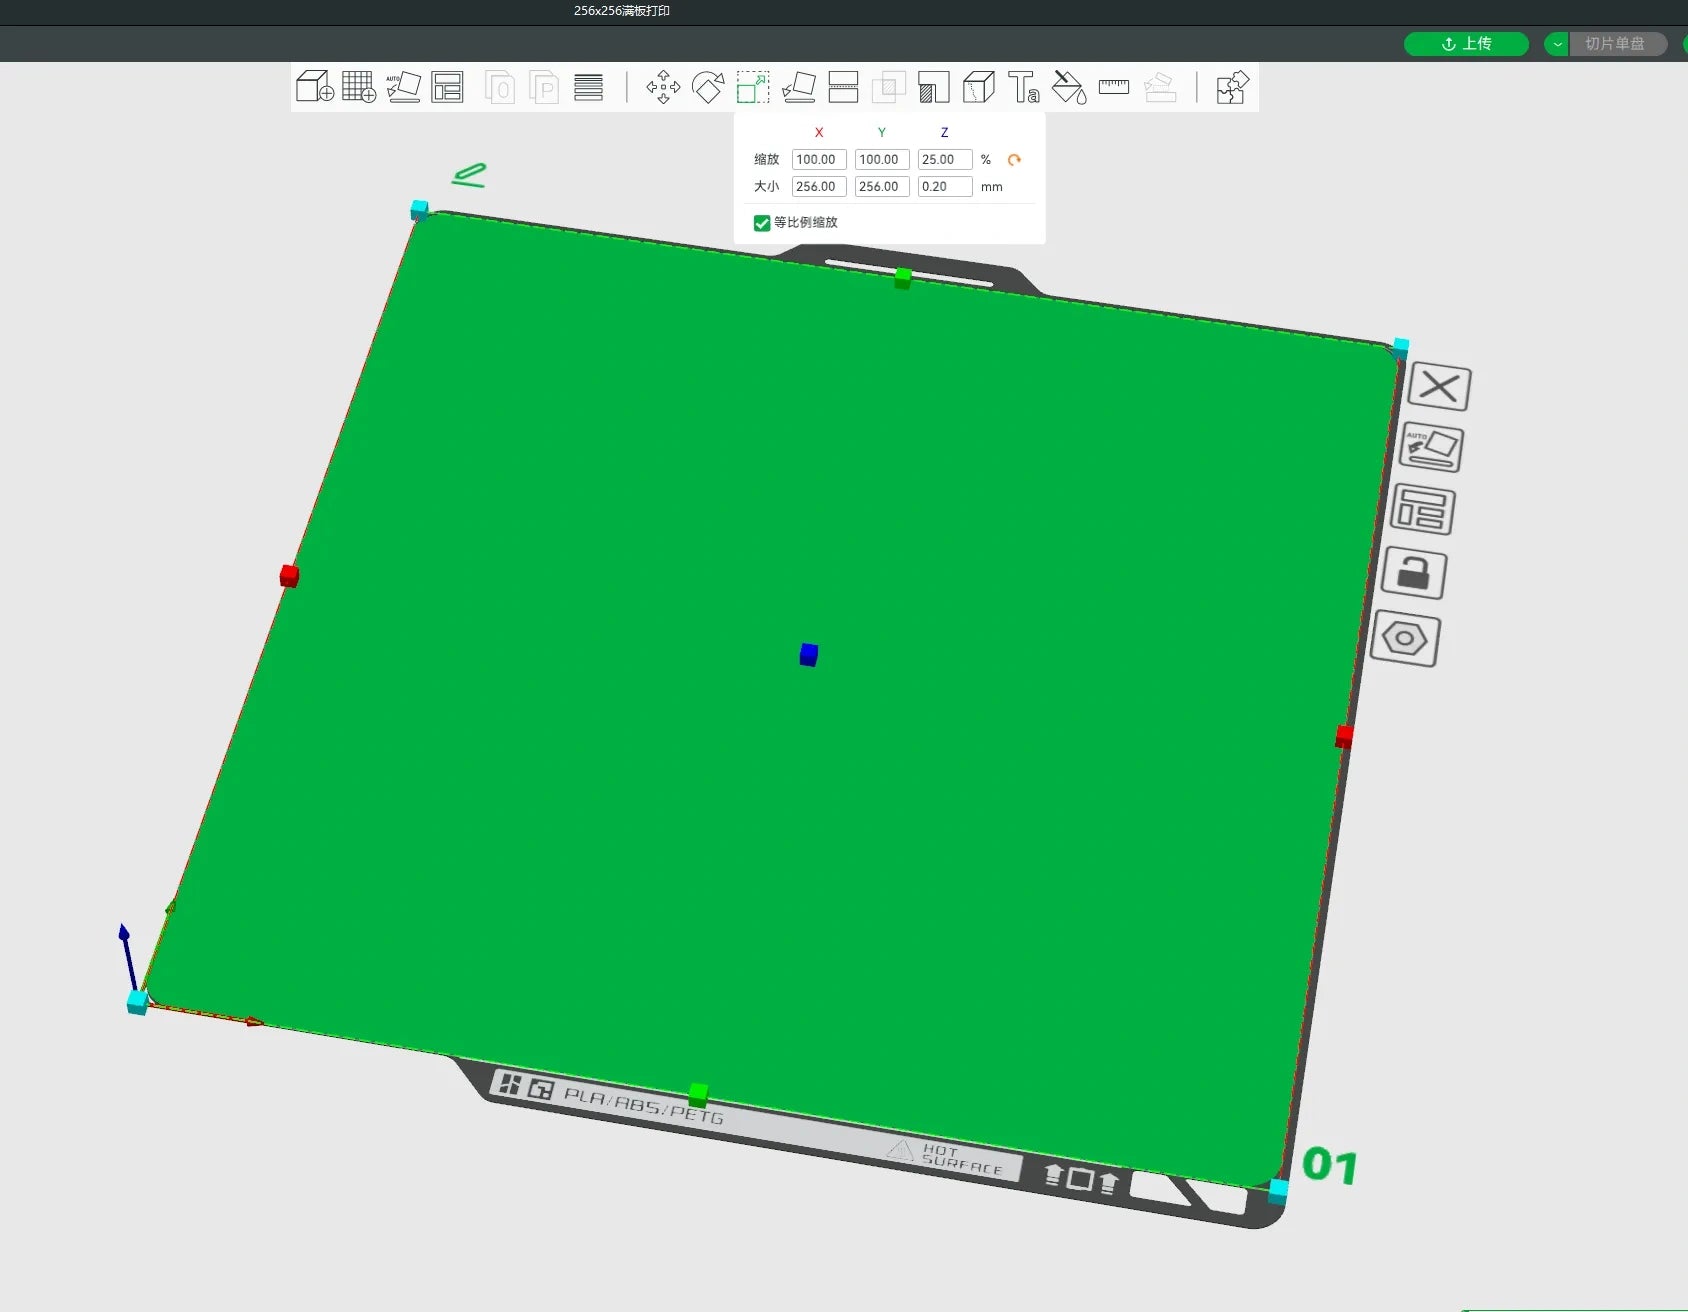The height and width of the screenshot is (1312, 1688).
Task: Click the 上传 upload button
Action: 1466,44
